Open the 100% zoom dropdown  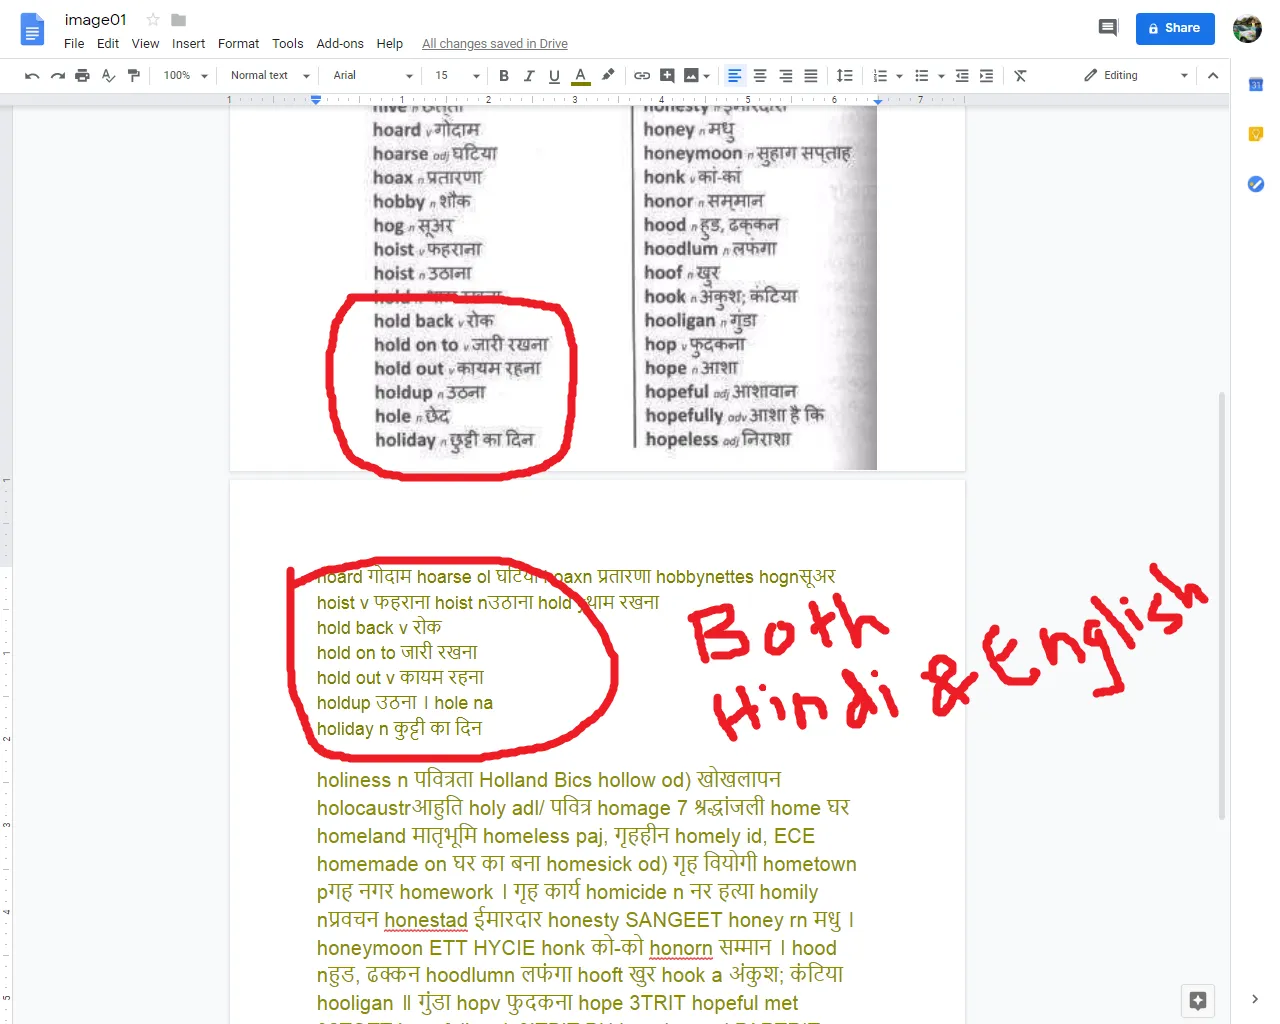(x=185, y=76)
